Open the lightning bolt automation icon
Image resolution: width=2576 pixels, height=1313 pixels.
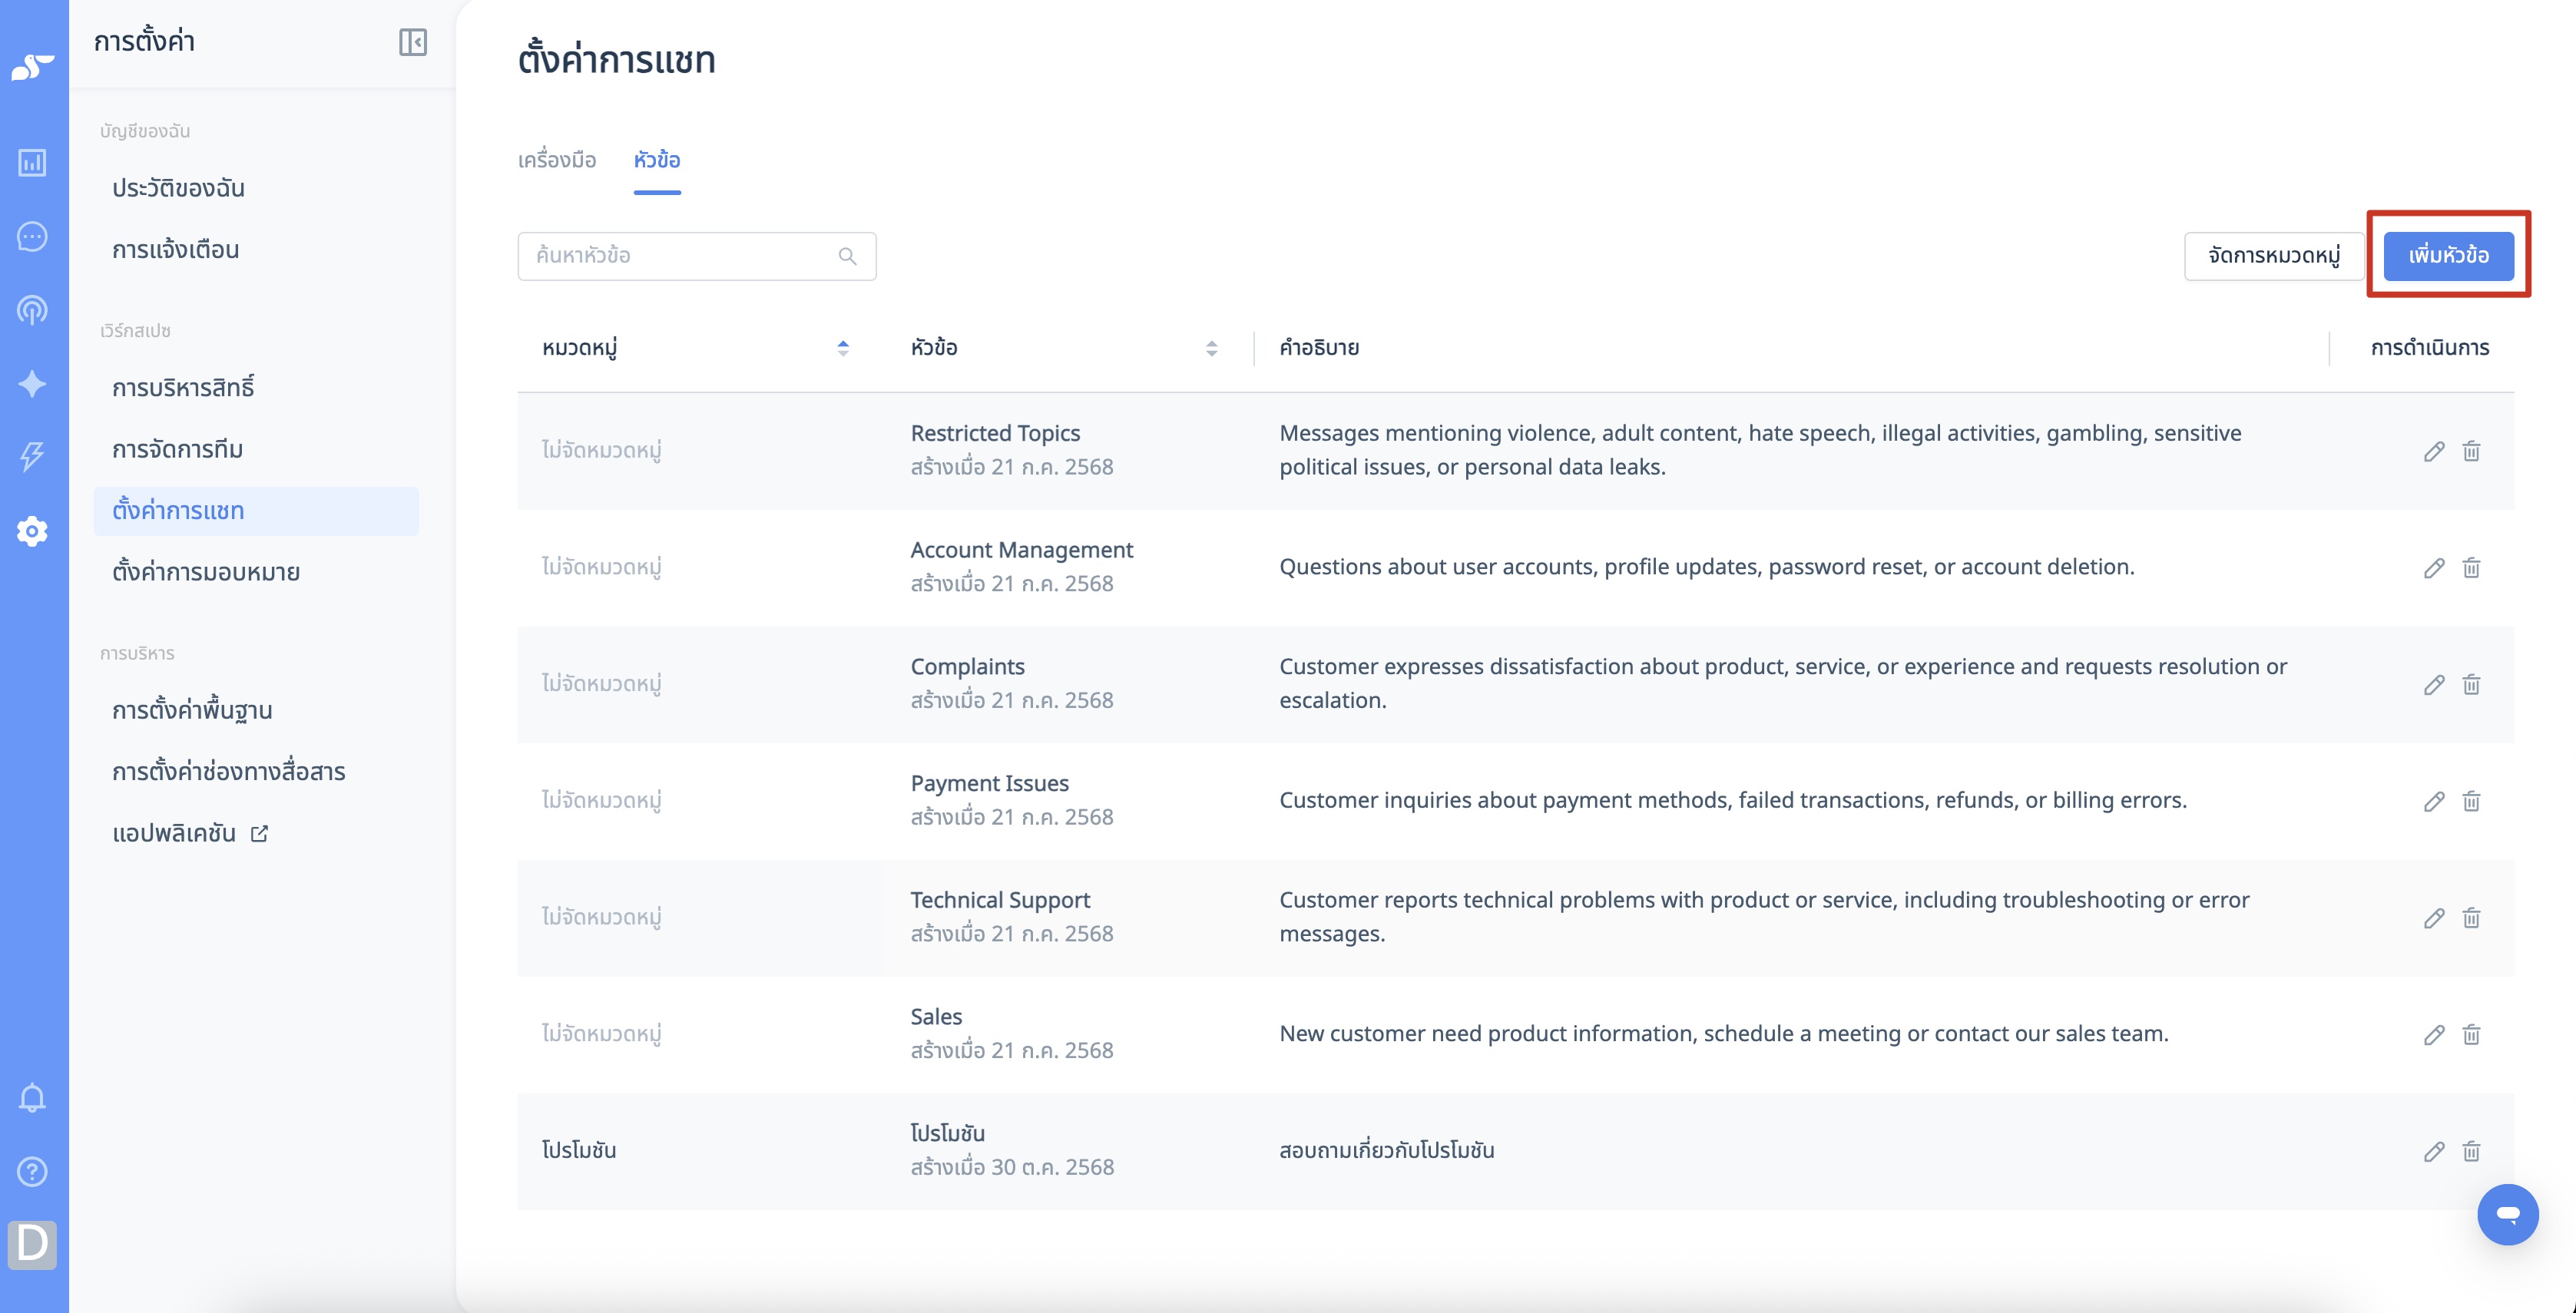(x=32, y=457)
